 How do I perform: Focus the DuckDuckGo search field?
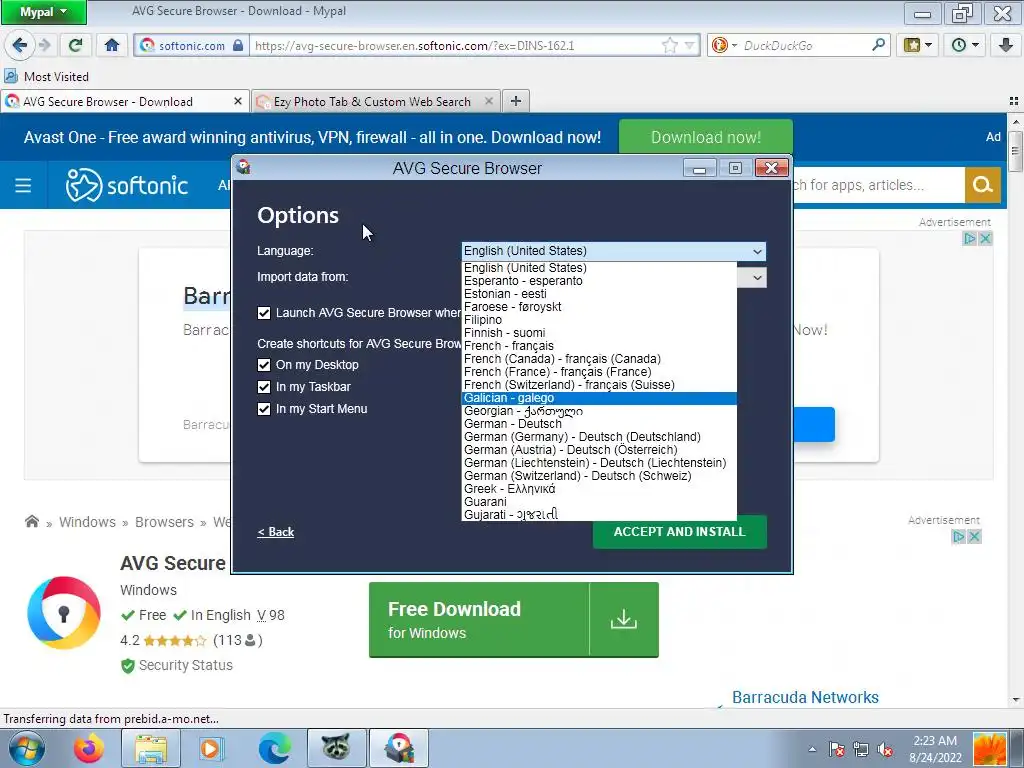coord(805,46)
